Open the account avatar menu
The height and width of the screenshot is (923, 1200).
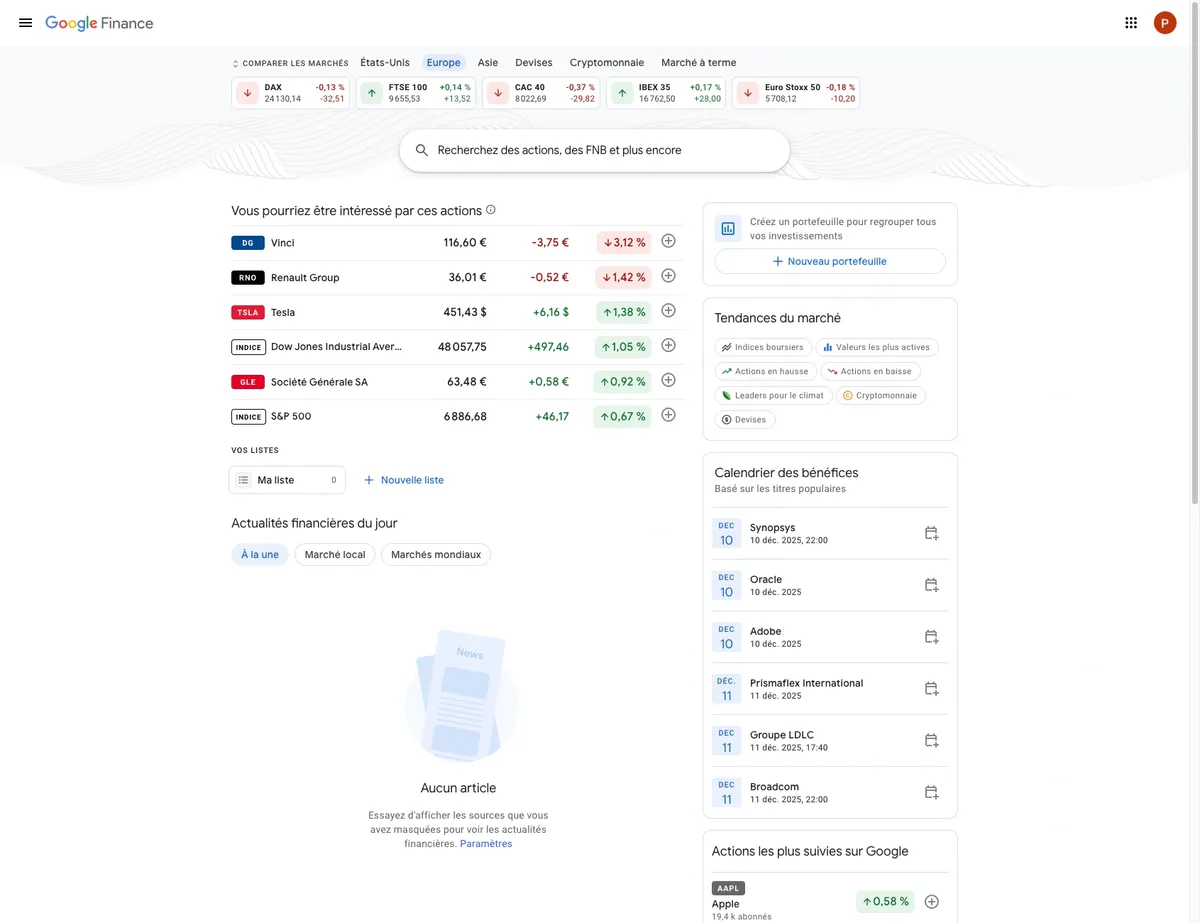tap(1165, 23)
